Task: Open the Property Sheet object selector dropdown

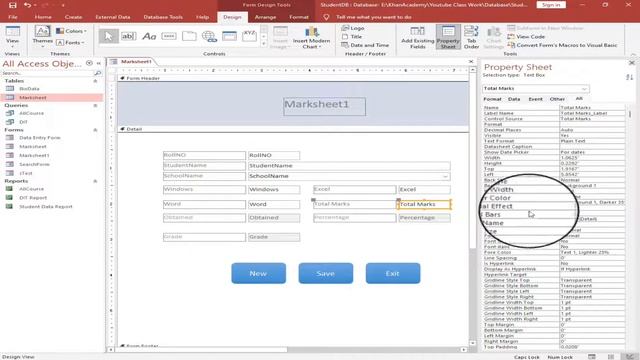Action: point(584,89)
